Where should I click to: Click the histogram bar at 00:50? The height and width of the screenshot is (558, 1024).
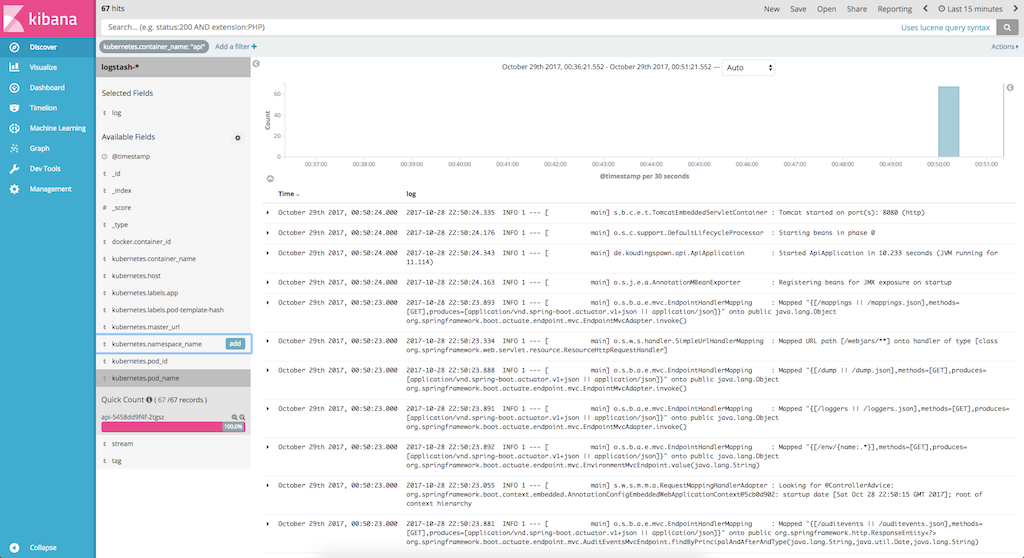click(x=948, y=121)
